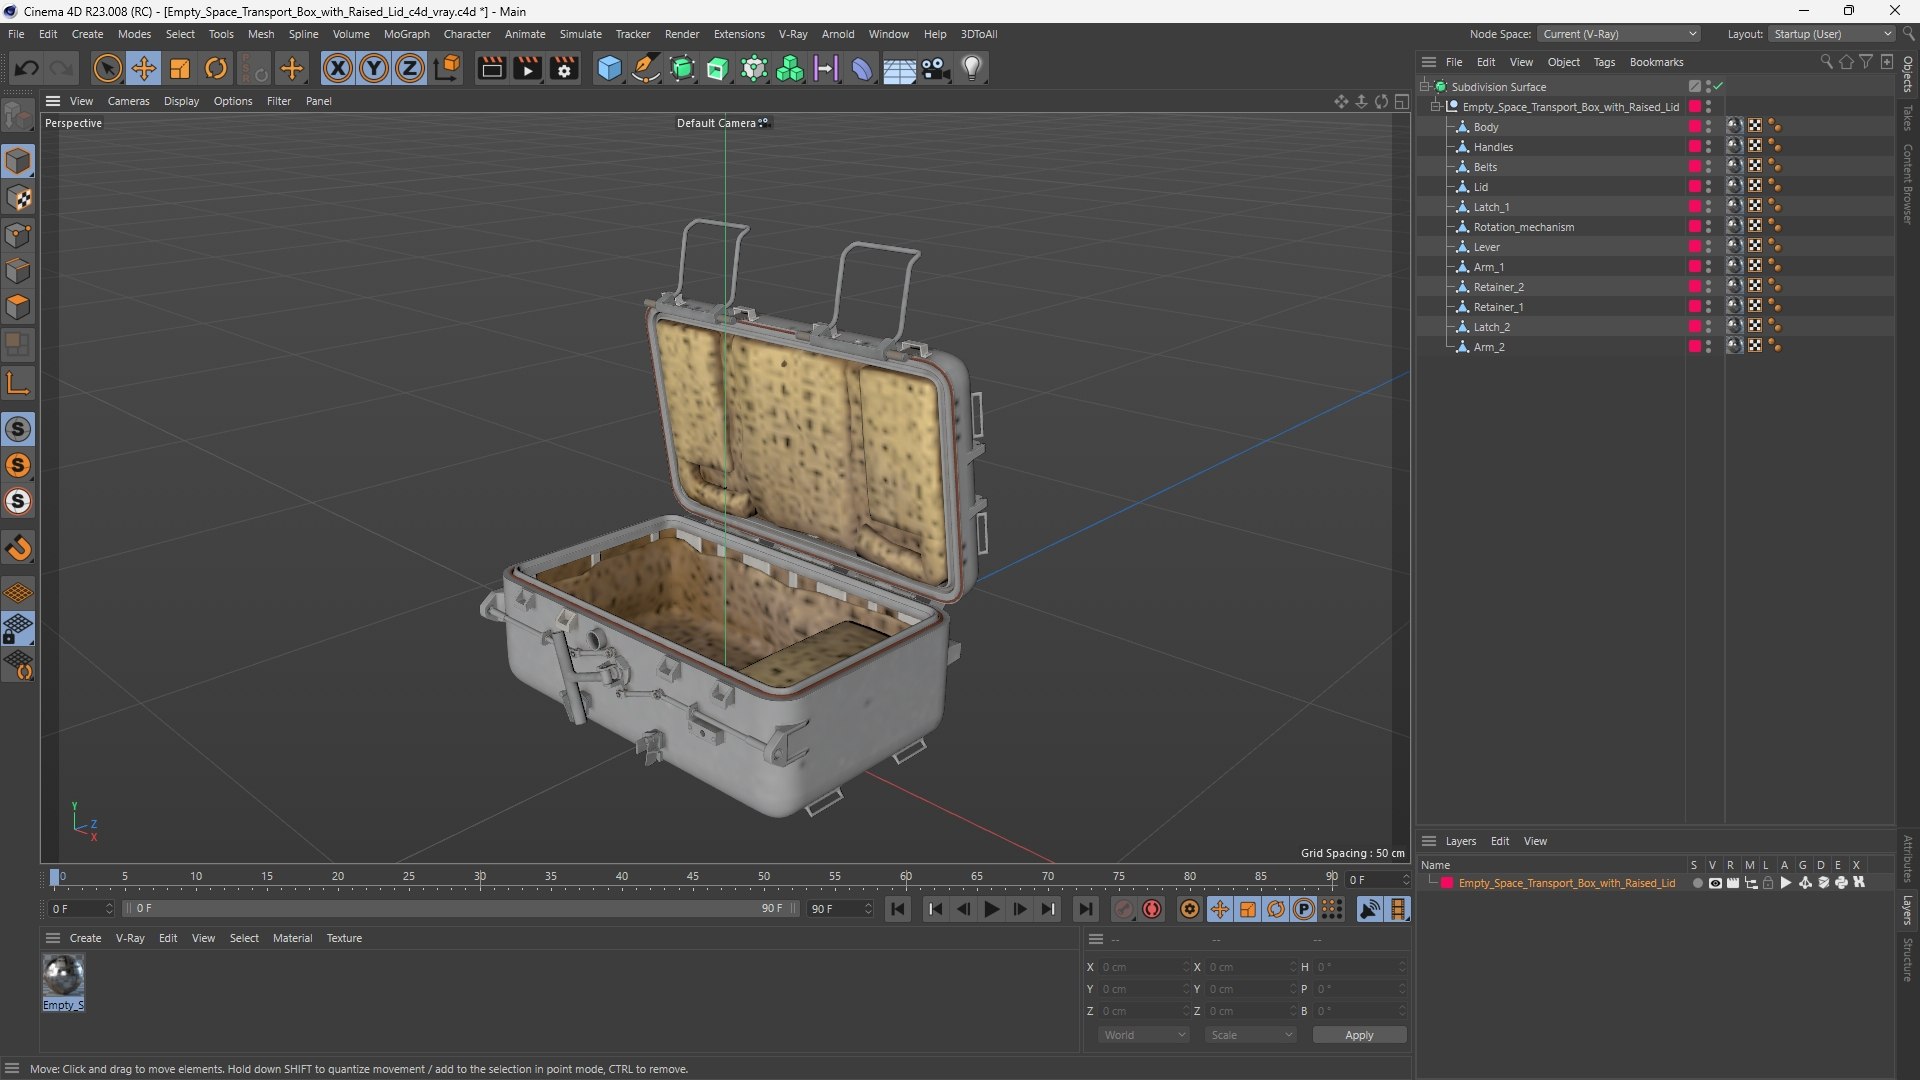The width and height of the screenshot is (1920, 1080).
Task: Toggle X axis lock
Action: (x=338, y=68)
